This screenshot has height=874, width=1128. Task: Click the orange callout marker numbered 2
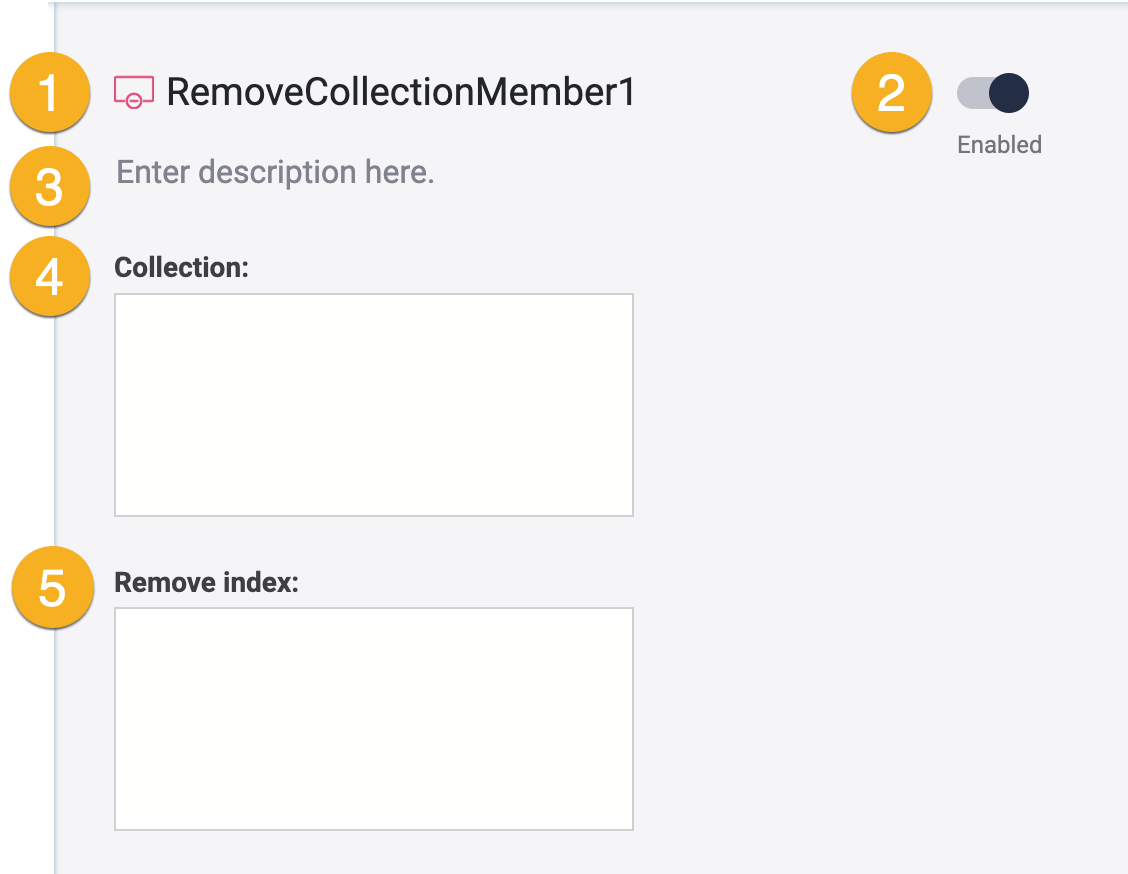(x=891, y=93)
